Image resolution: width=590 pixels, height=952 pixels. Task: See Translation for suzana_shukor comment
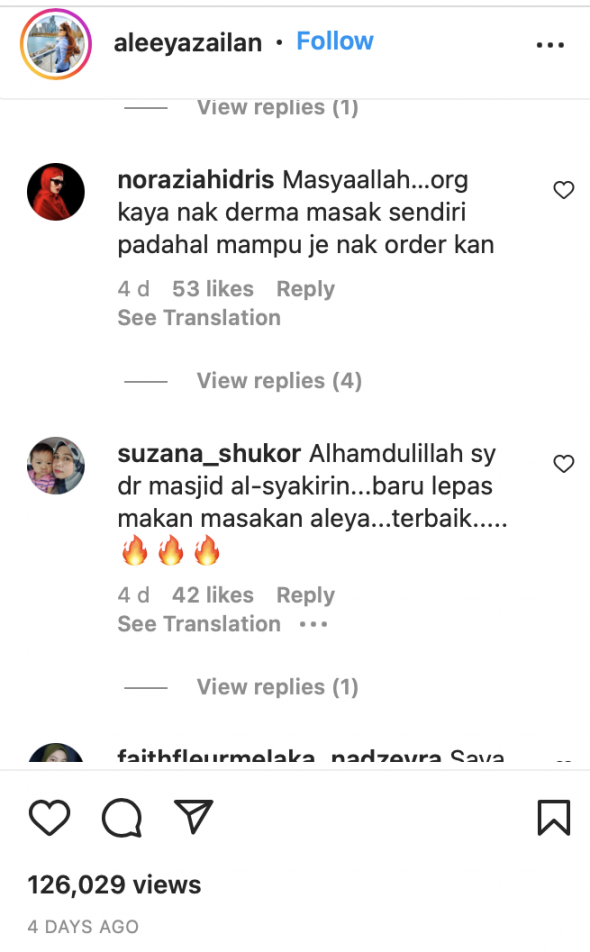(199, 624)
